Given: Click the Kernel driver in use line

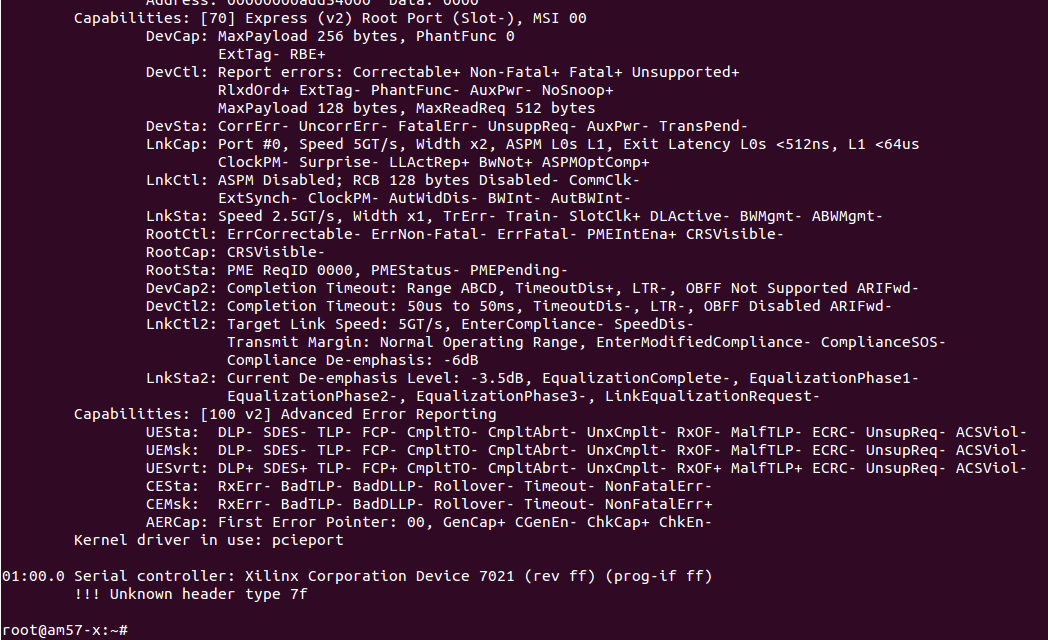Looking at the screenshot, I should [208, 540].
